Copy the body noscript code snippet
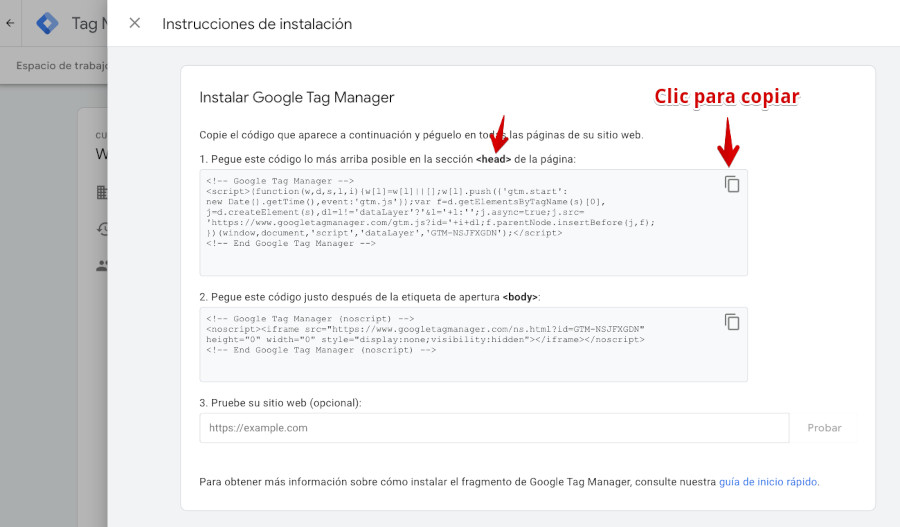Viewport: 900px width, 527px height. 732,322
